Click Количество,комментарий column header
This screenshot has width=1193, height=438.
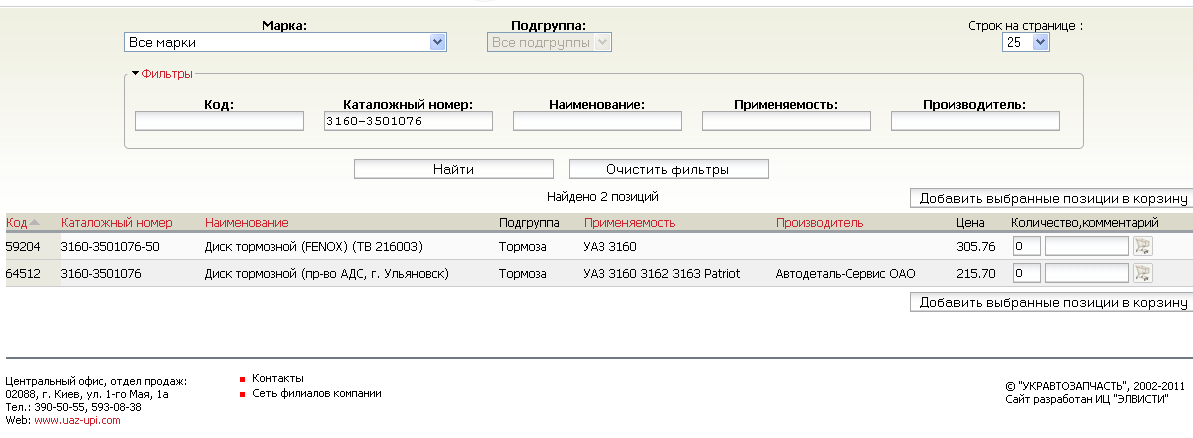[x=1084, y=223]
